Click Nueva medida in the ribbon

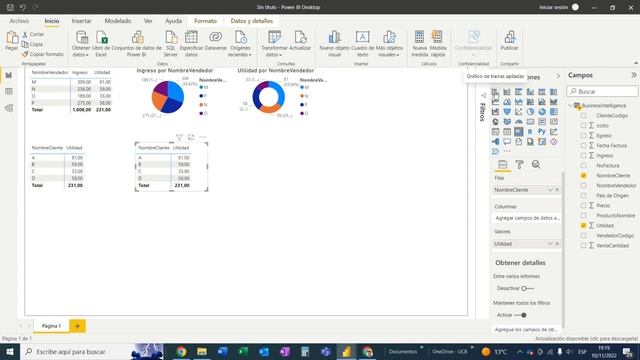tap(420, 44)
